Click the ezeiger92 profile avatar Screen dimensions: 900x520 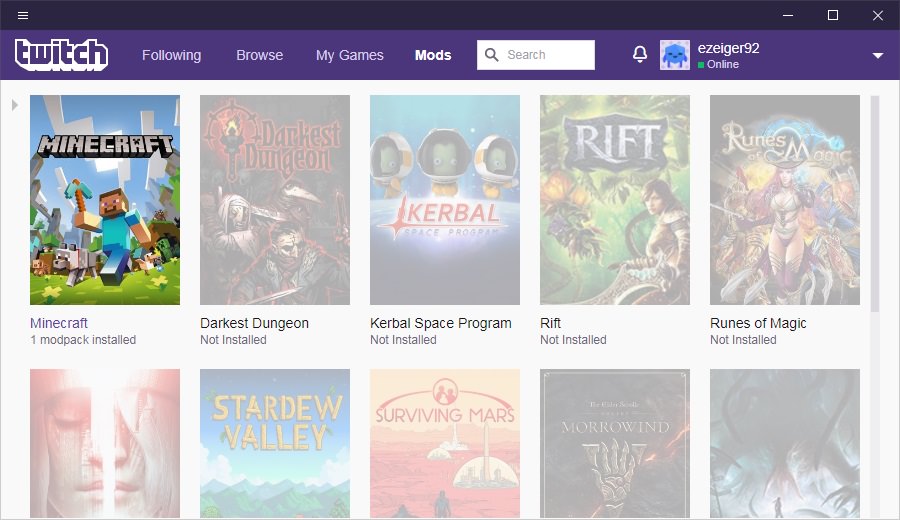click(675, 55)
